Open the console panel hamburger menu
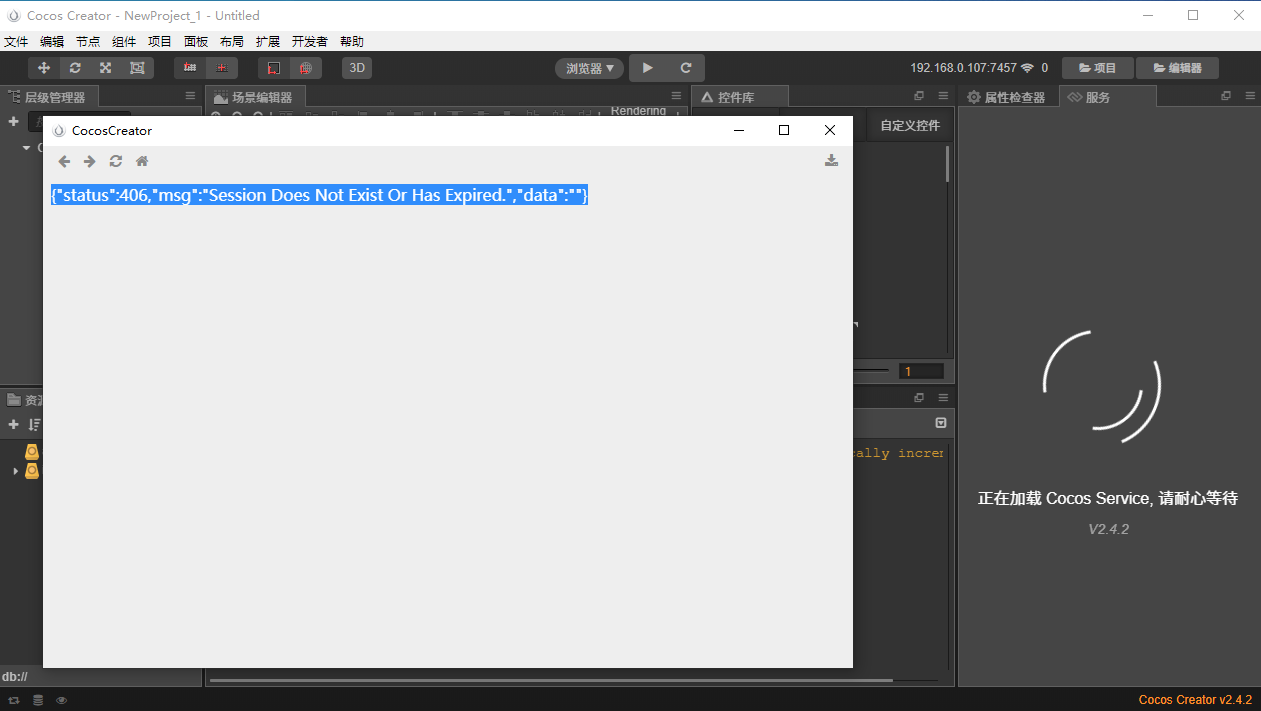The image size is (1261, 711). click(943, 397)
